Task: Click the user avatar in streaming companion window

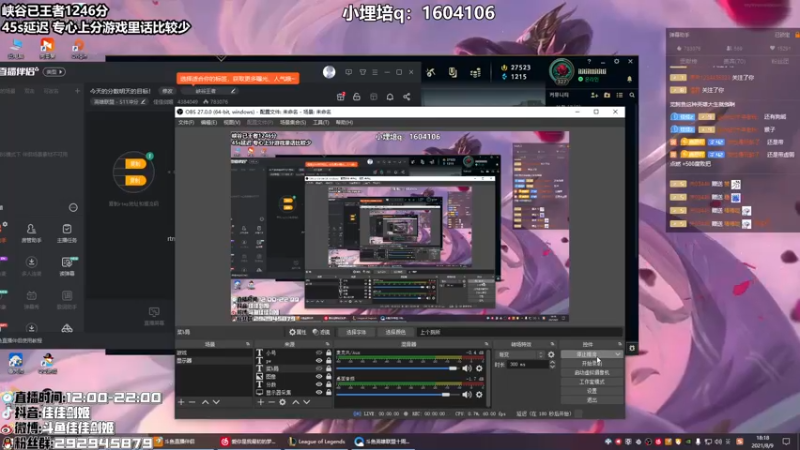Action: click(x=329, y=72)
